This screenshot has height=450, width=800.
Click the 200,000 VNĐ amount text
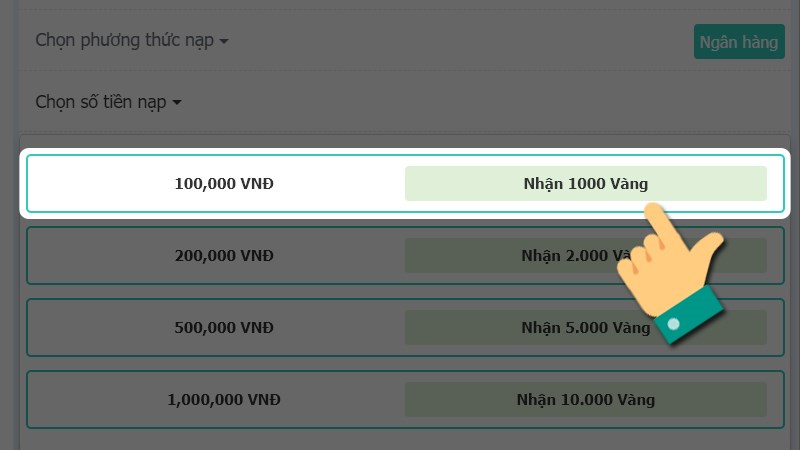click(x=224, y=256)
